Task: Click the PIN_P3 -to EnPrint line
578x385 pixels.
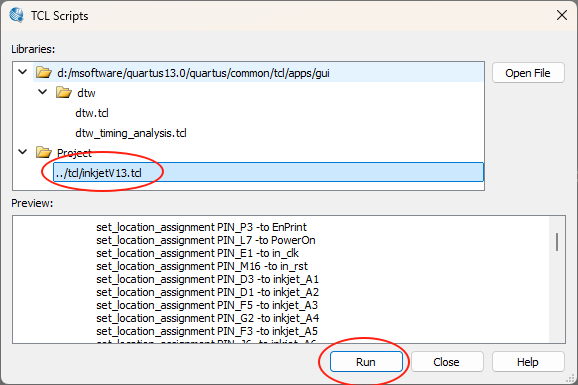Action: (x=201, y=227)
